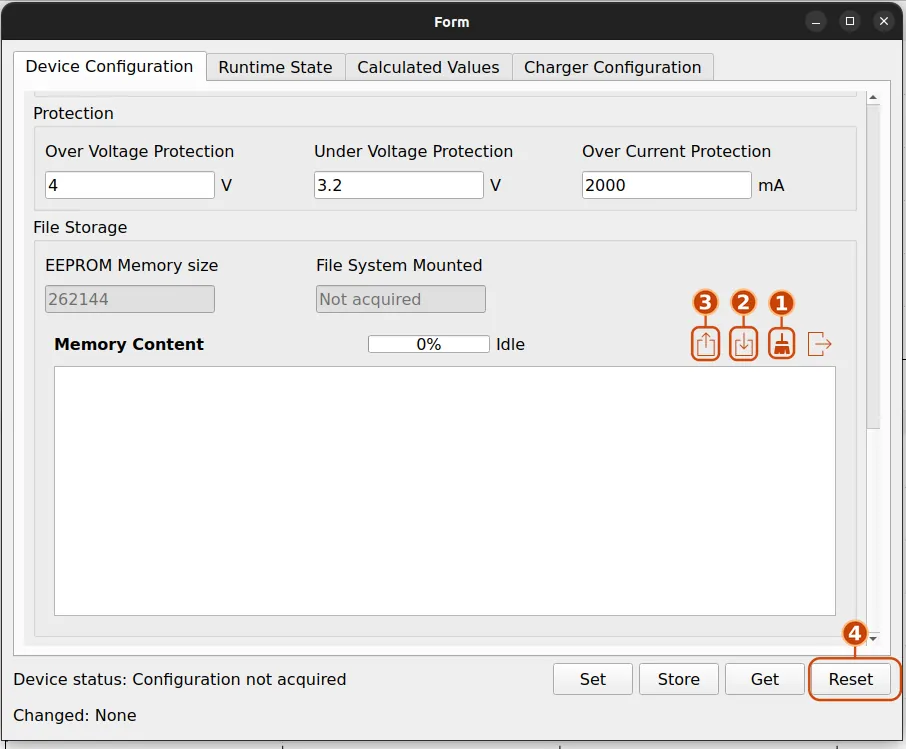
Task: Click the scrollbar down arrow
Action: 873,639
